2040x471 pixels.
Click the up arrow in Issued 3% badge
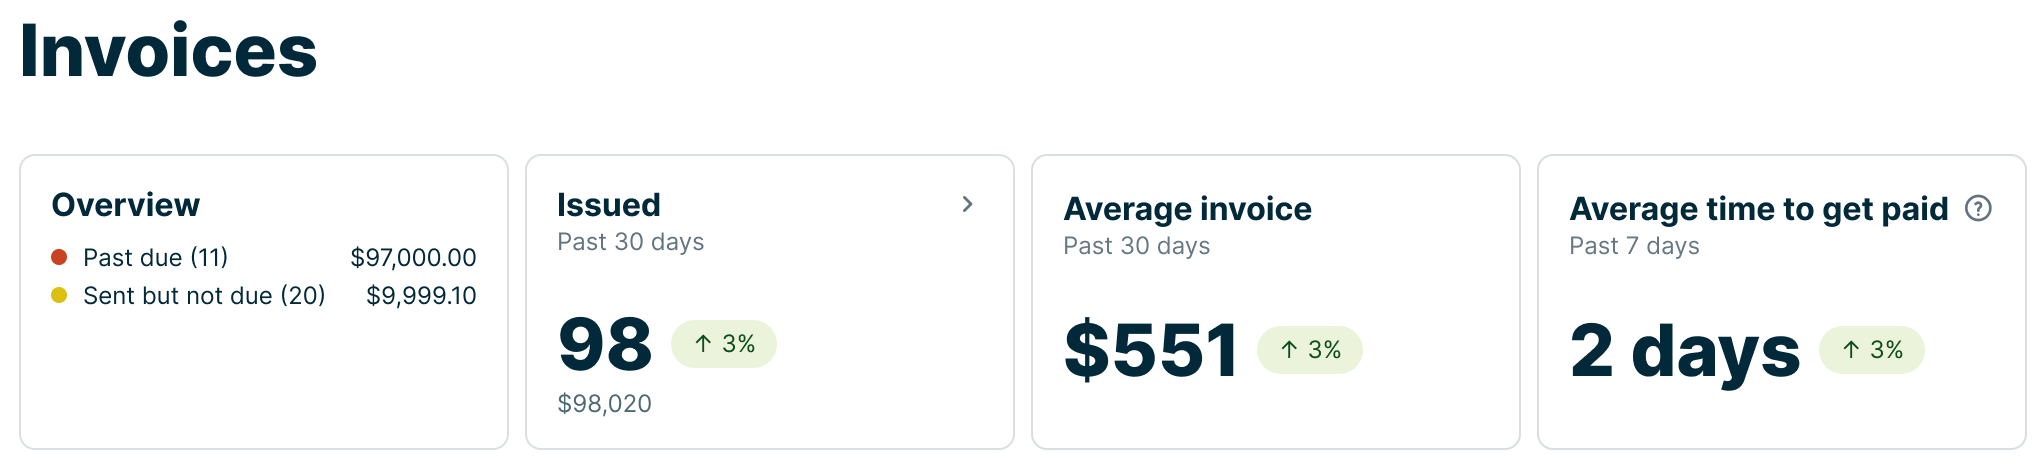703,344
